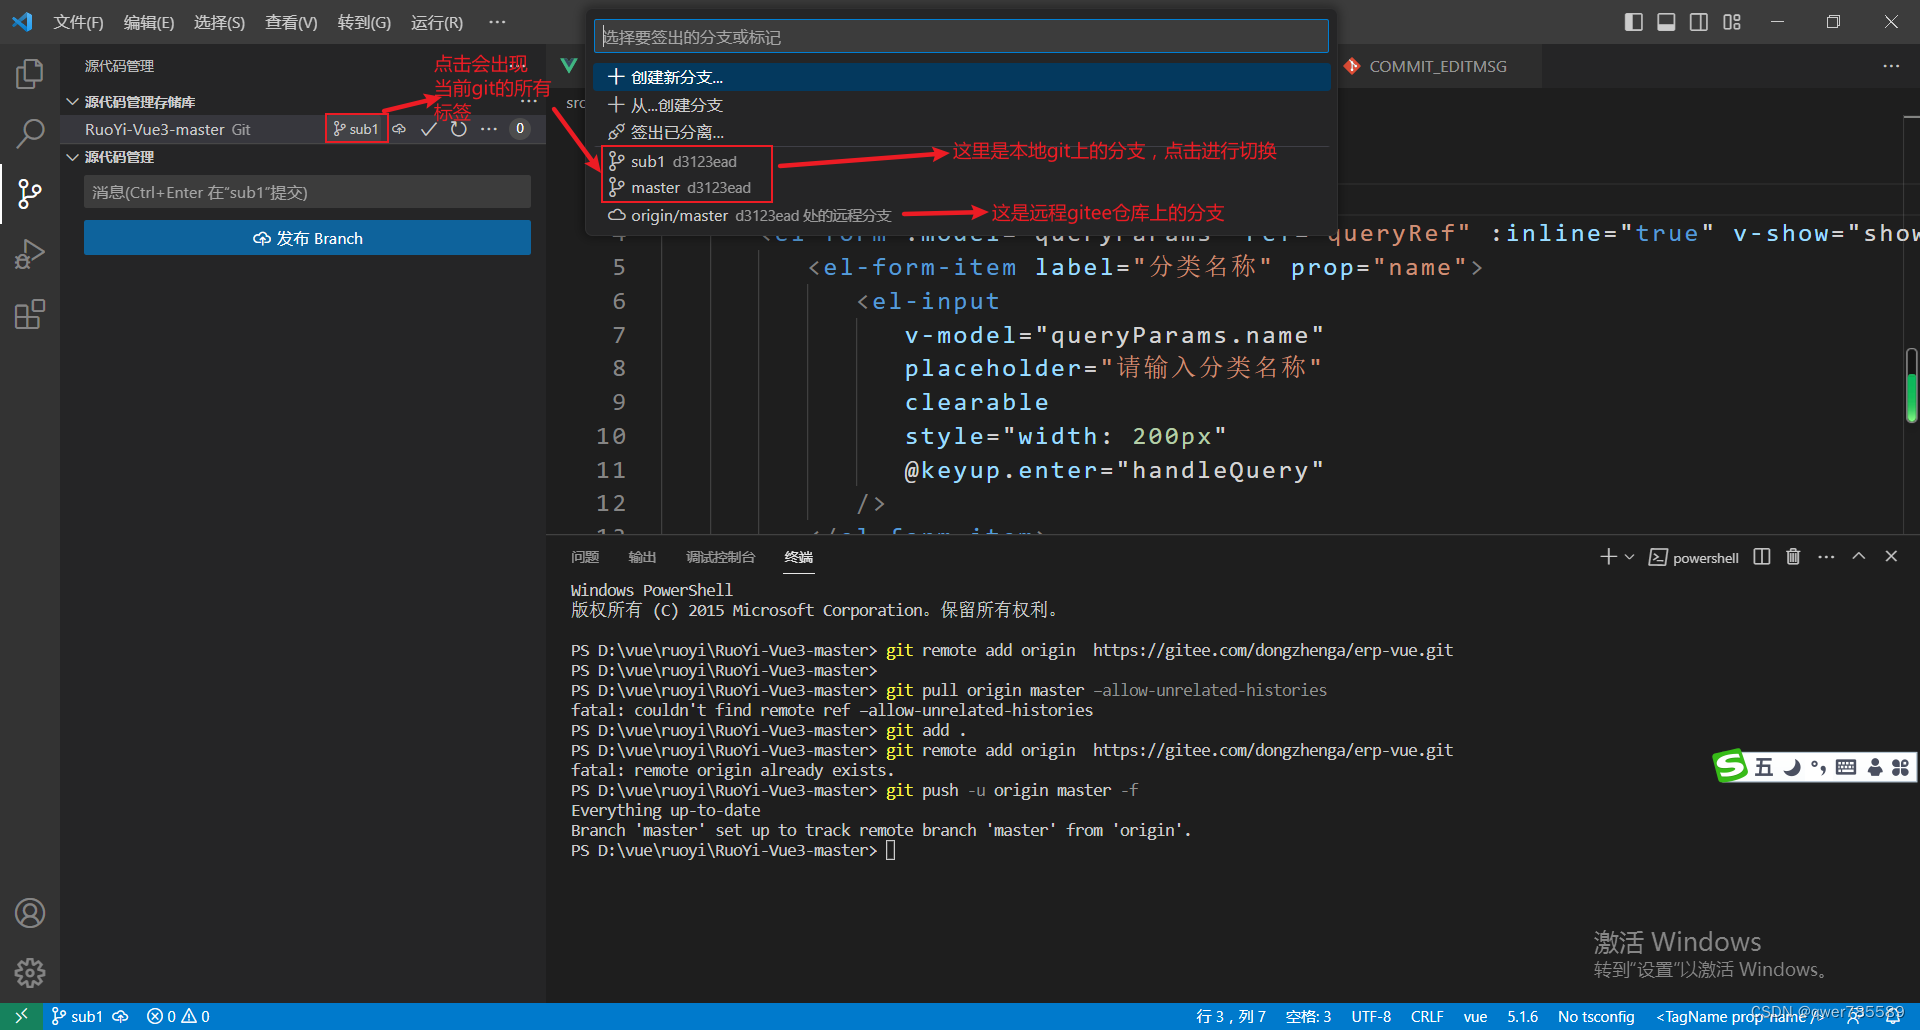Toggle bottom panel layout icon
The width and height of the screenshot is (1920, 1030).
pyautogui.click(x=1666, y=22)
